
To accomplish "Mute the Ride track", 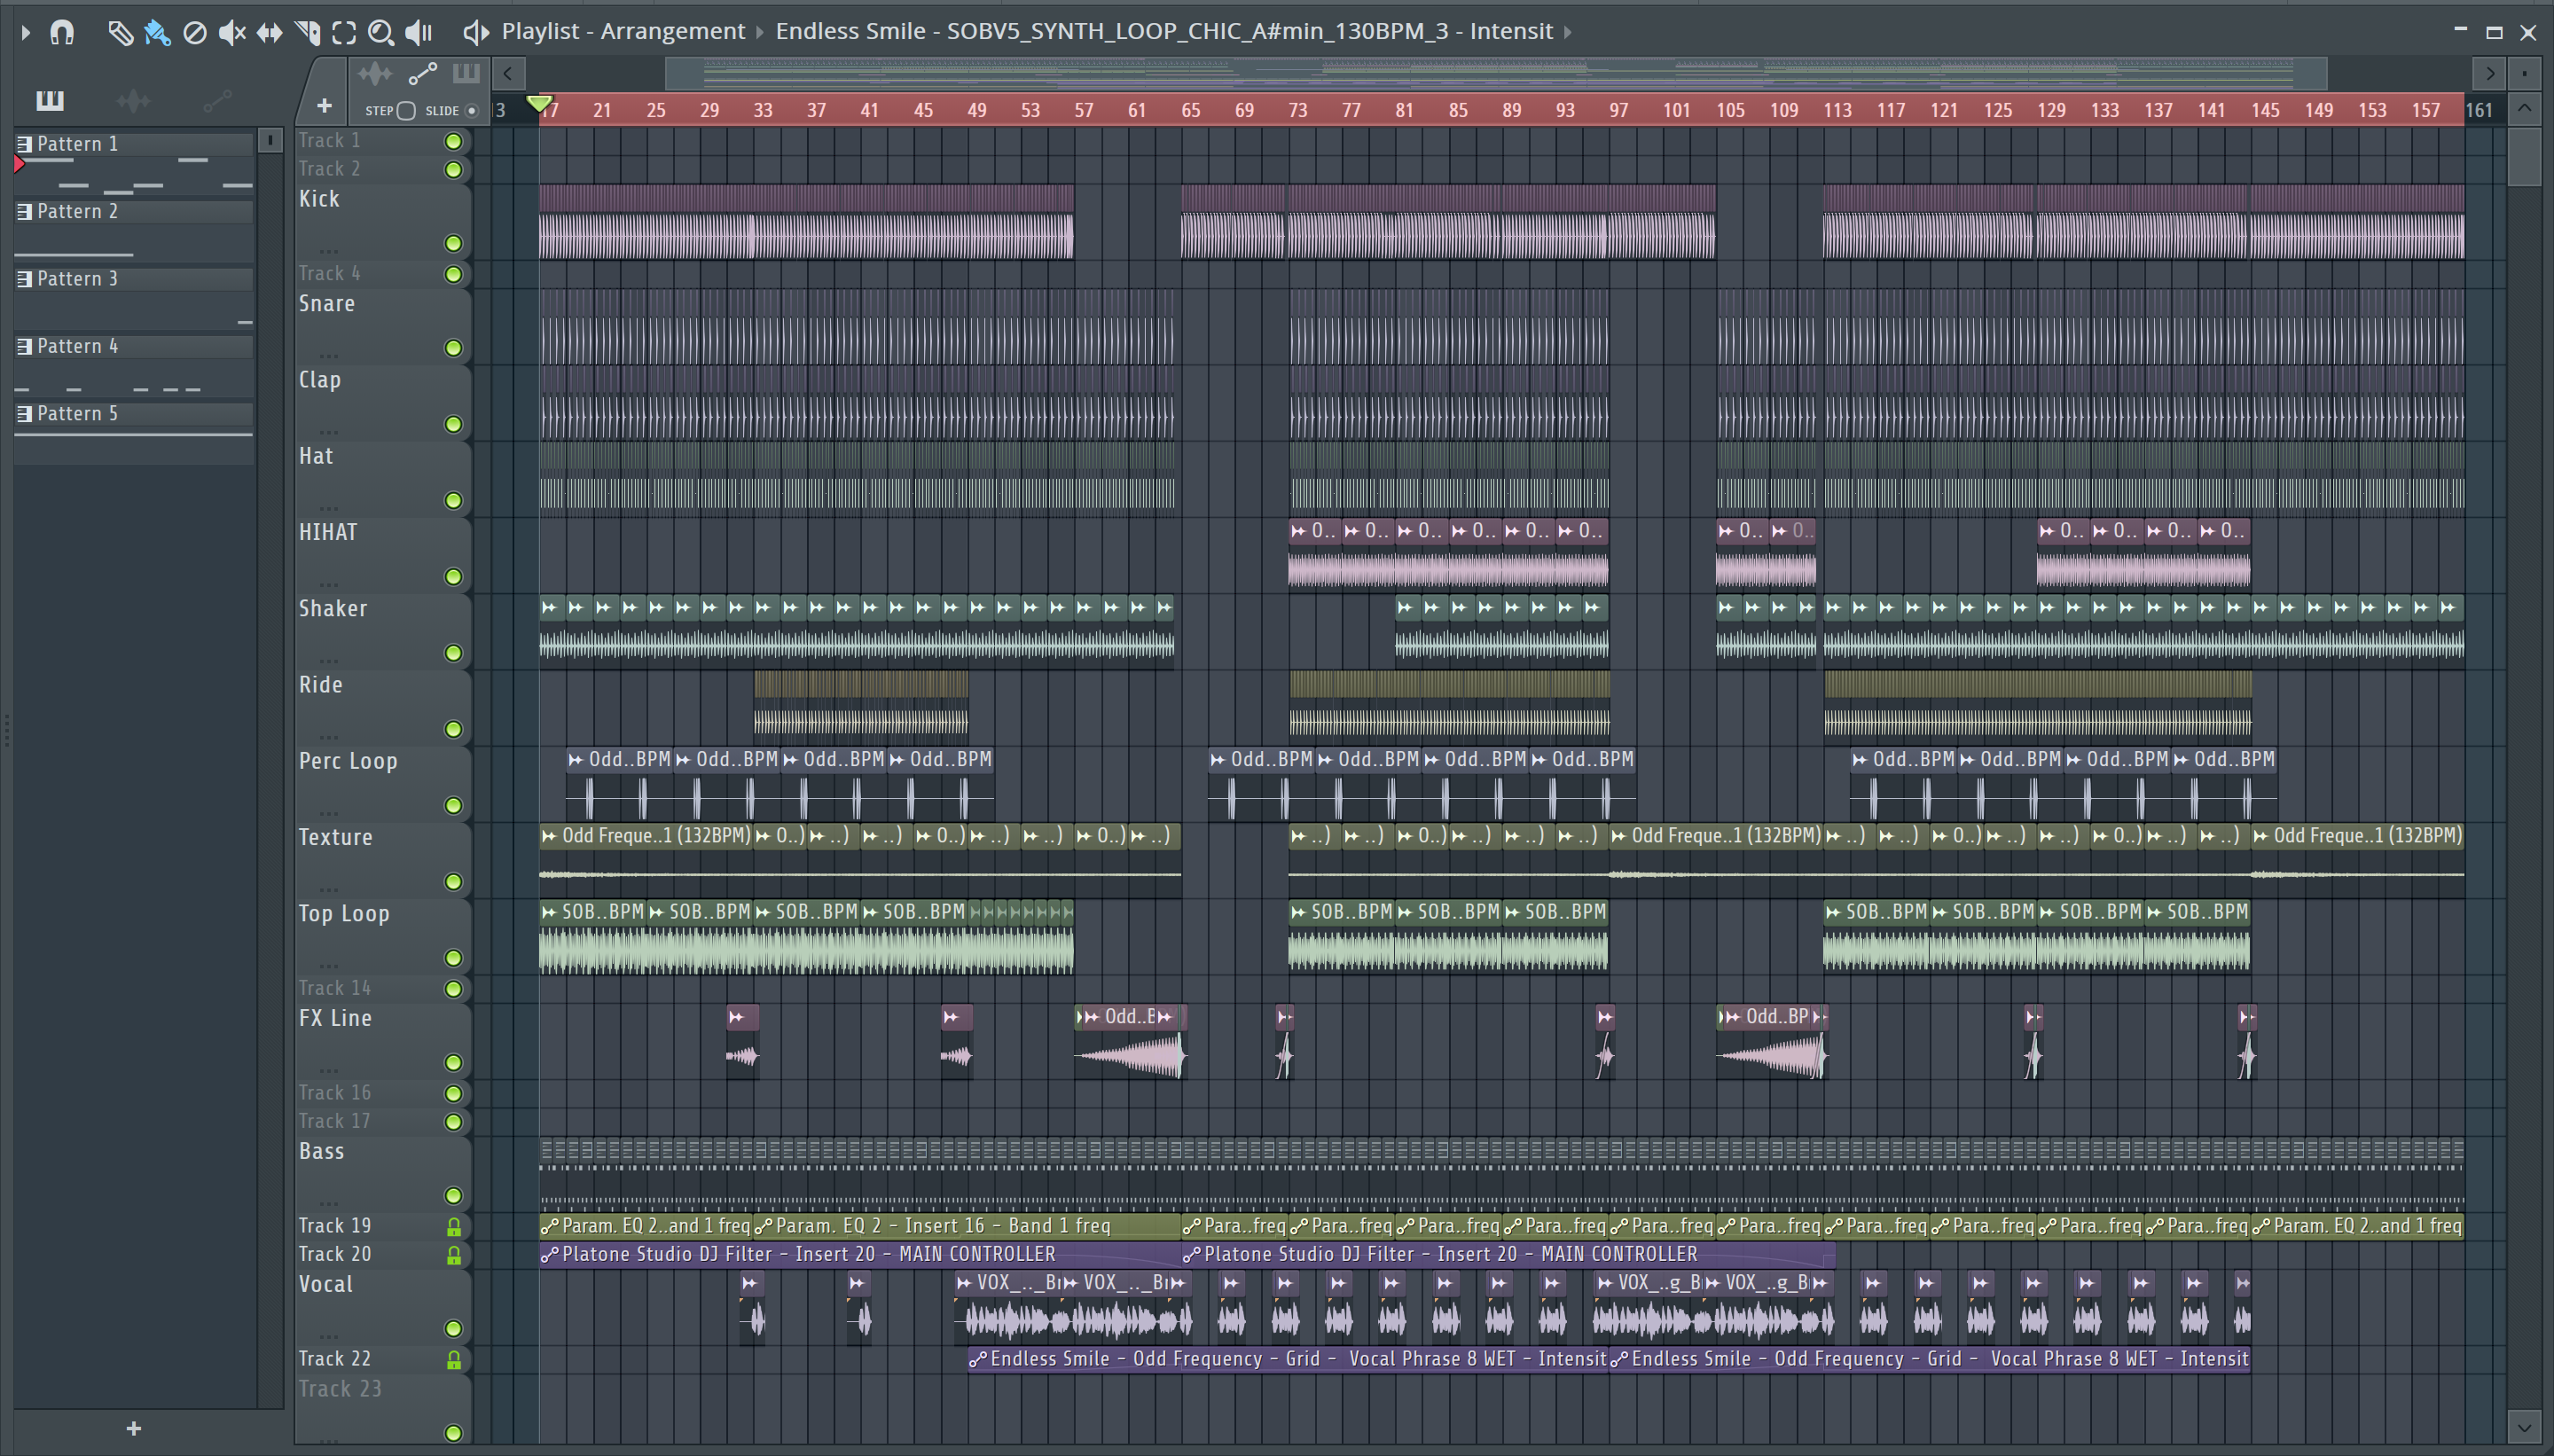I will pyautogui.click(x=453, y=730).
